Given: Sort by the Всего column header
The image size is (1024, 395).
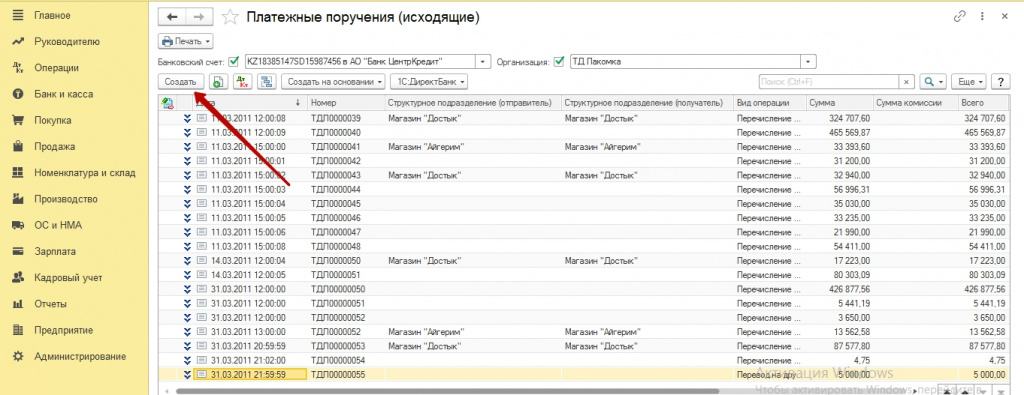Looking at the screenshot, I should [983, 103].
